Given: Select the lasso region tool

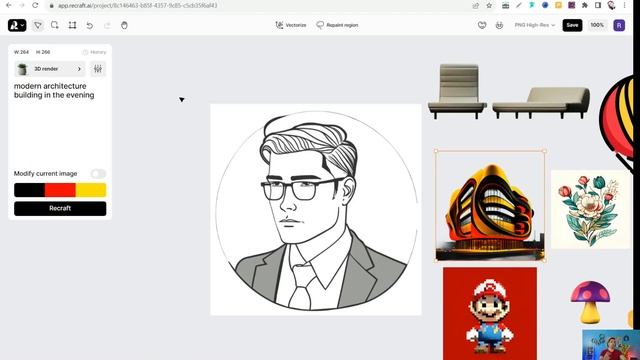Looking at the screenshot, I should [x=55, y=25].
